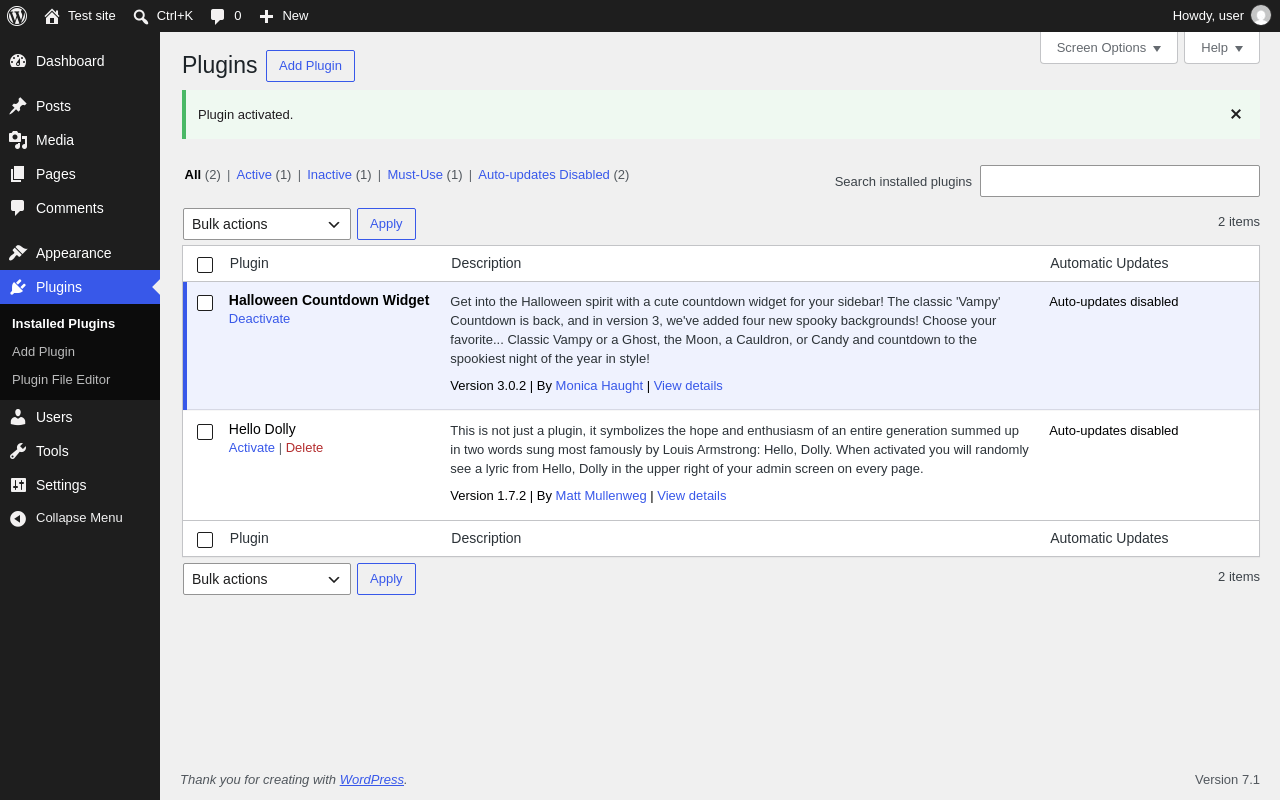Open the WordPress logo menu
This screenshot has width=1280, height=800.
click(x=17, y=16)
